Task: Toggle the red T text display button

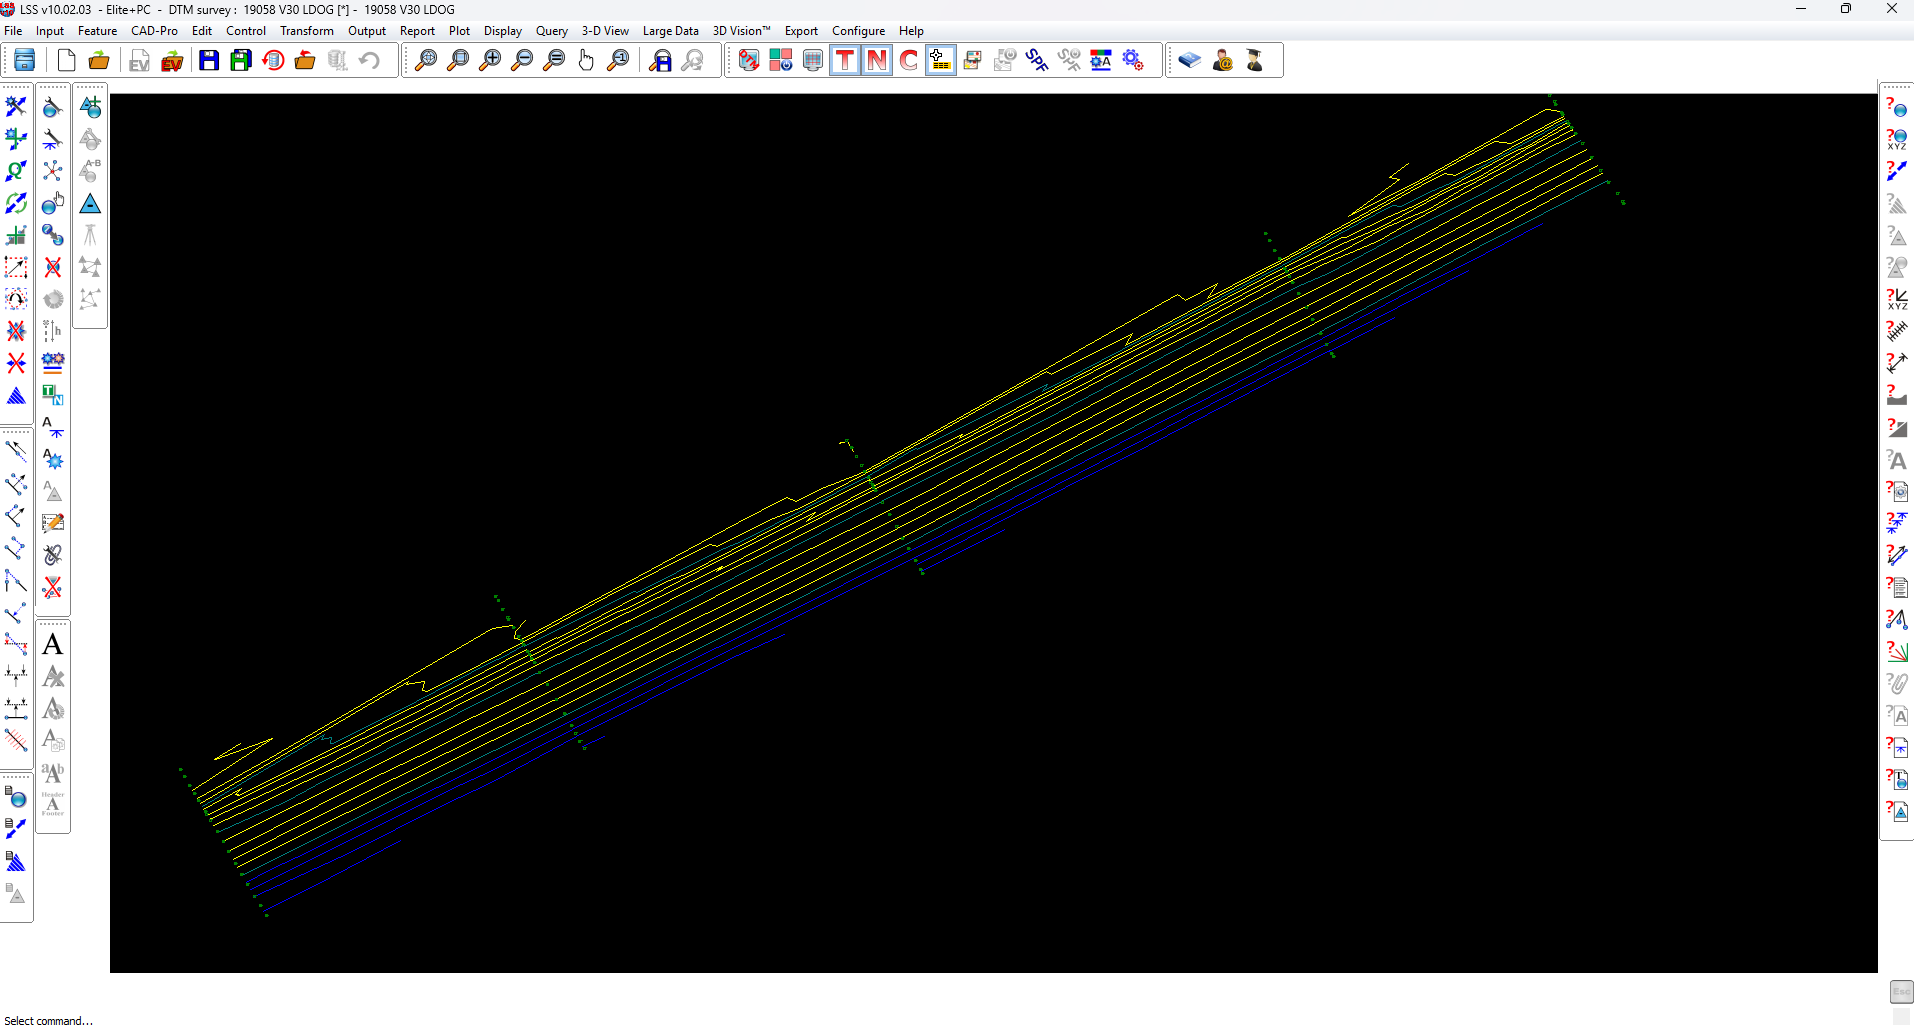Action: [845, 61]
